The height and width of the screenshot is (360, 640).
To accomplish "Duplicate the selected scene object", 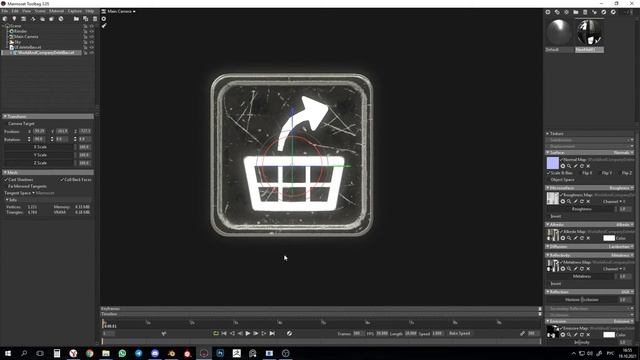I will tap(85, 19).
